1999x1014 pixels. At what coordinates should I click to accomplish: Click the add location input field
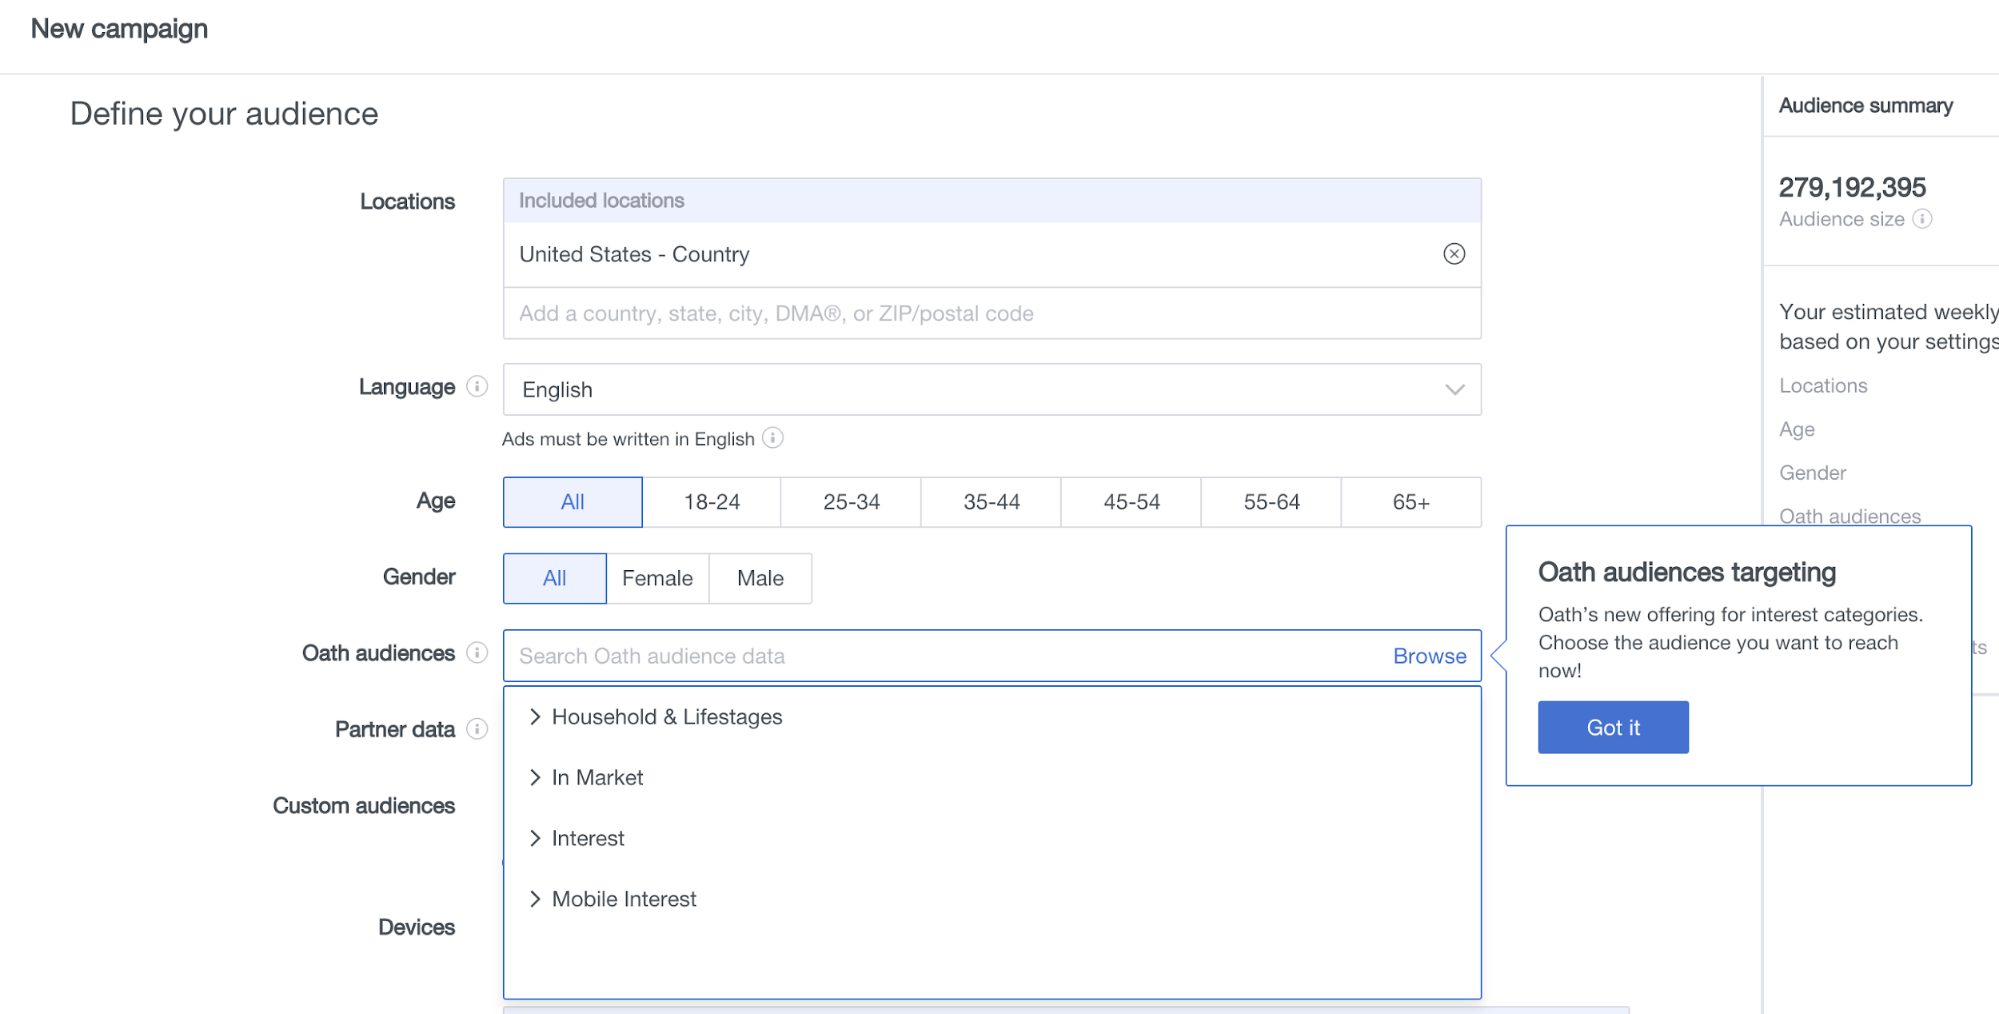tap(991, 314)
